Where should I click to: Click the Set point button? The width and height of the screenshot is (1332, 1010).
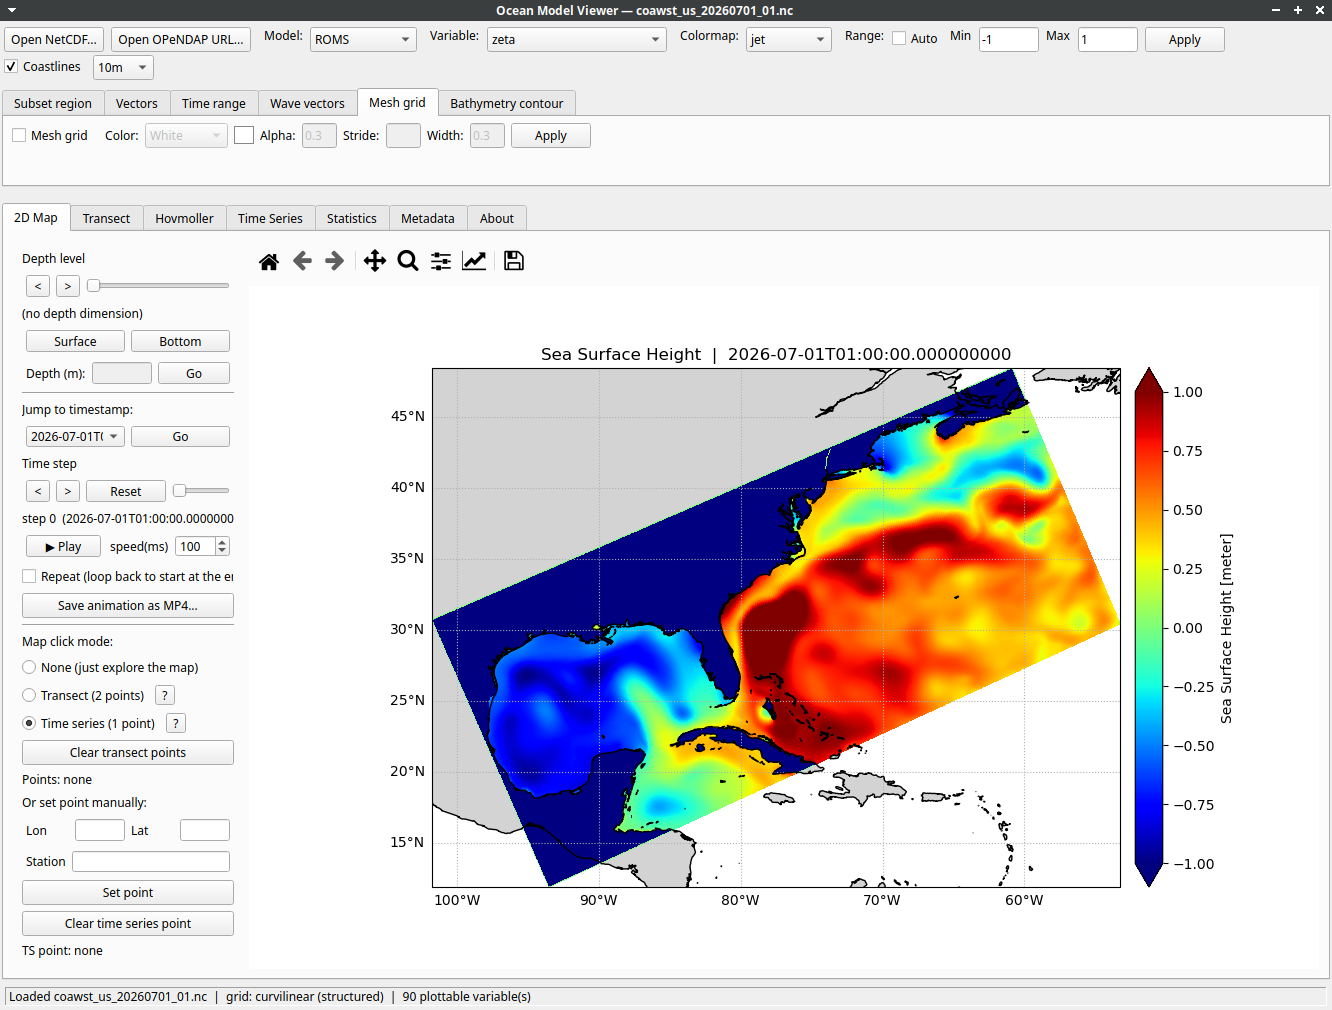(x=128, y=892)
